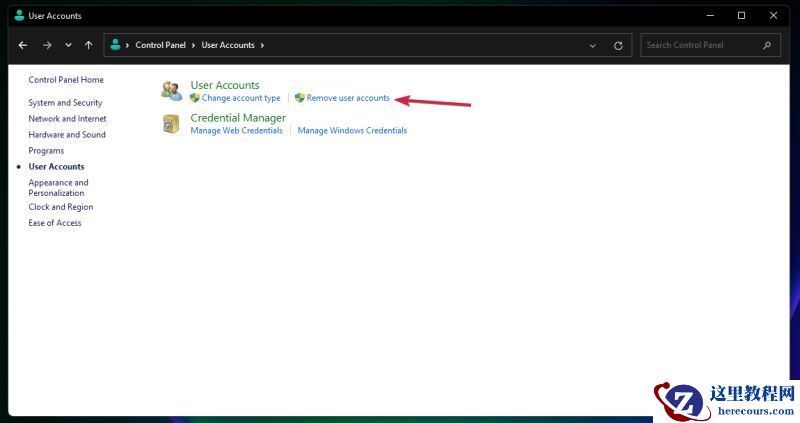The image size is (800, 423).
Task: Select User Accounts in sidebar
Action: click(x=56, y=166)
